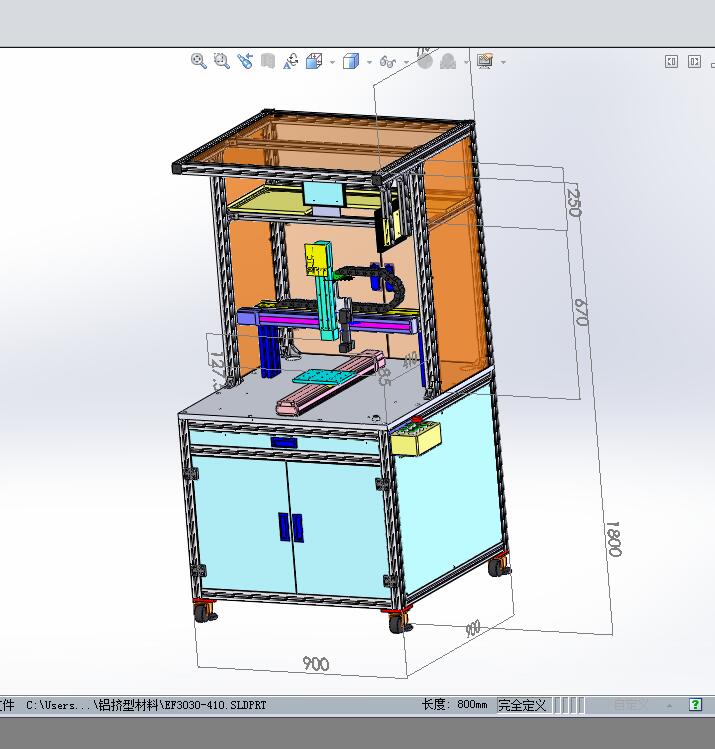
Task: Click the 完全定义 status field
Action: tap(522, 705)
